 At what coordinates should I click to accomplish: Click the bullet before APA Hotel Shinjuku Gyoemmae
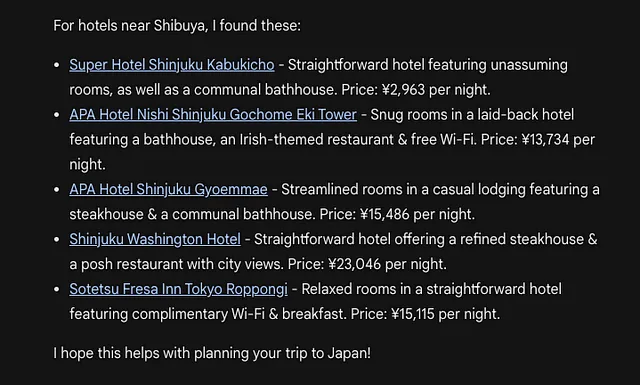(57, 189)
